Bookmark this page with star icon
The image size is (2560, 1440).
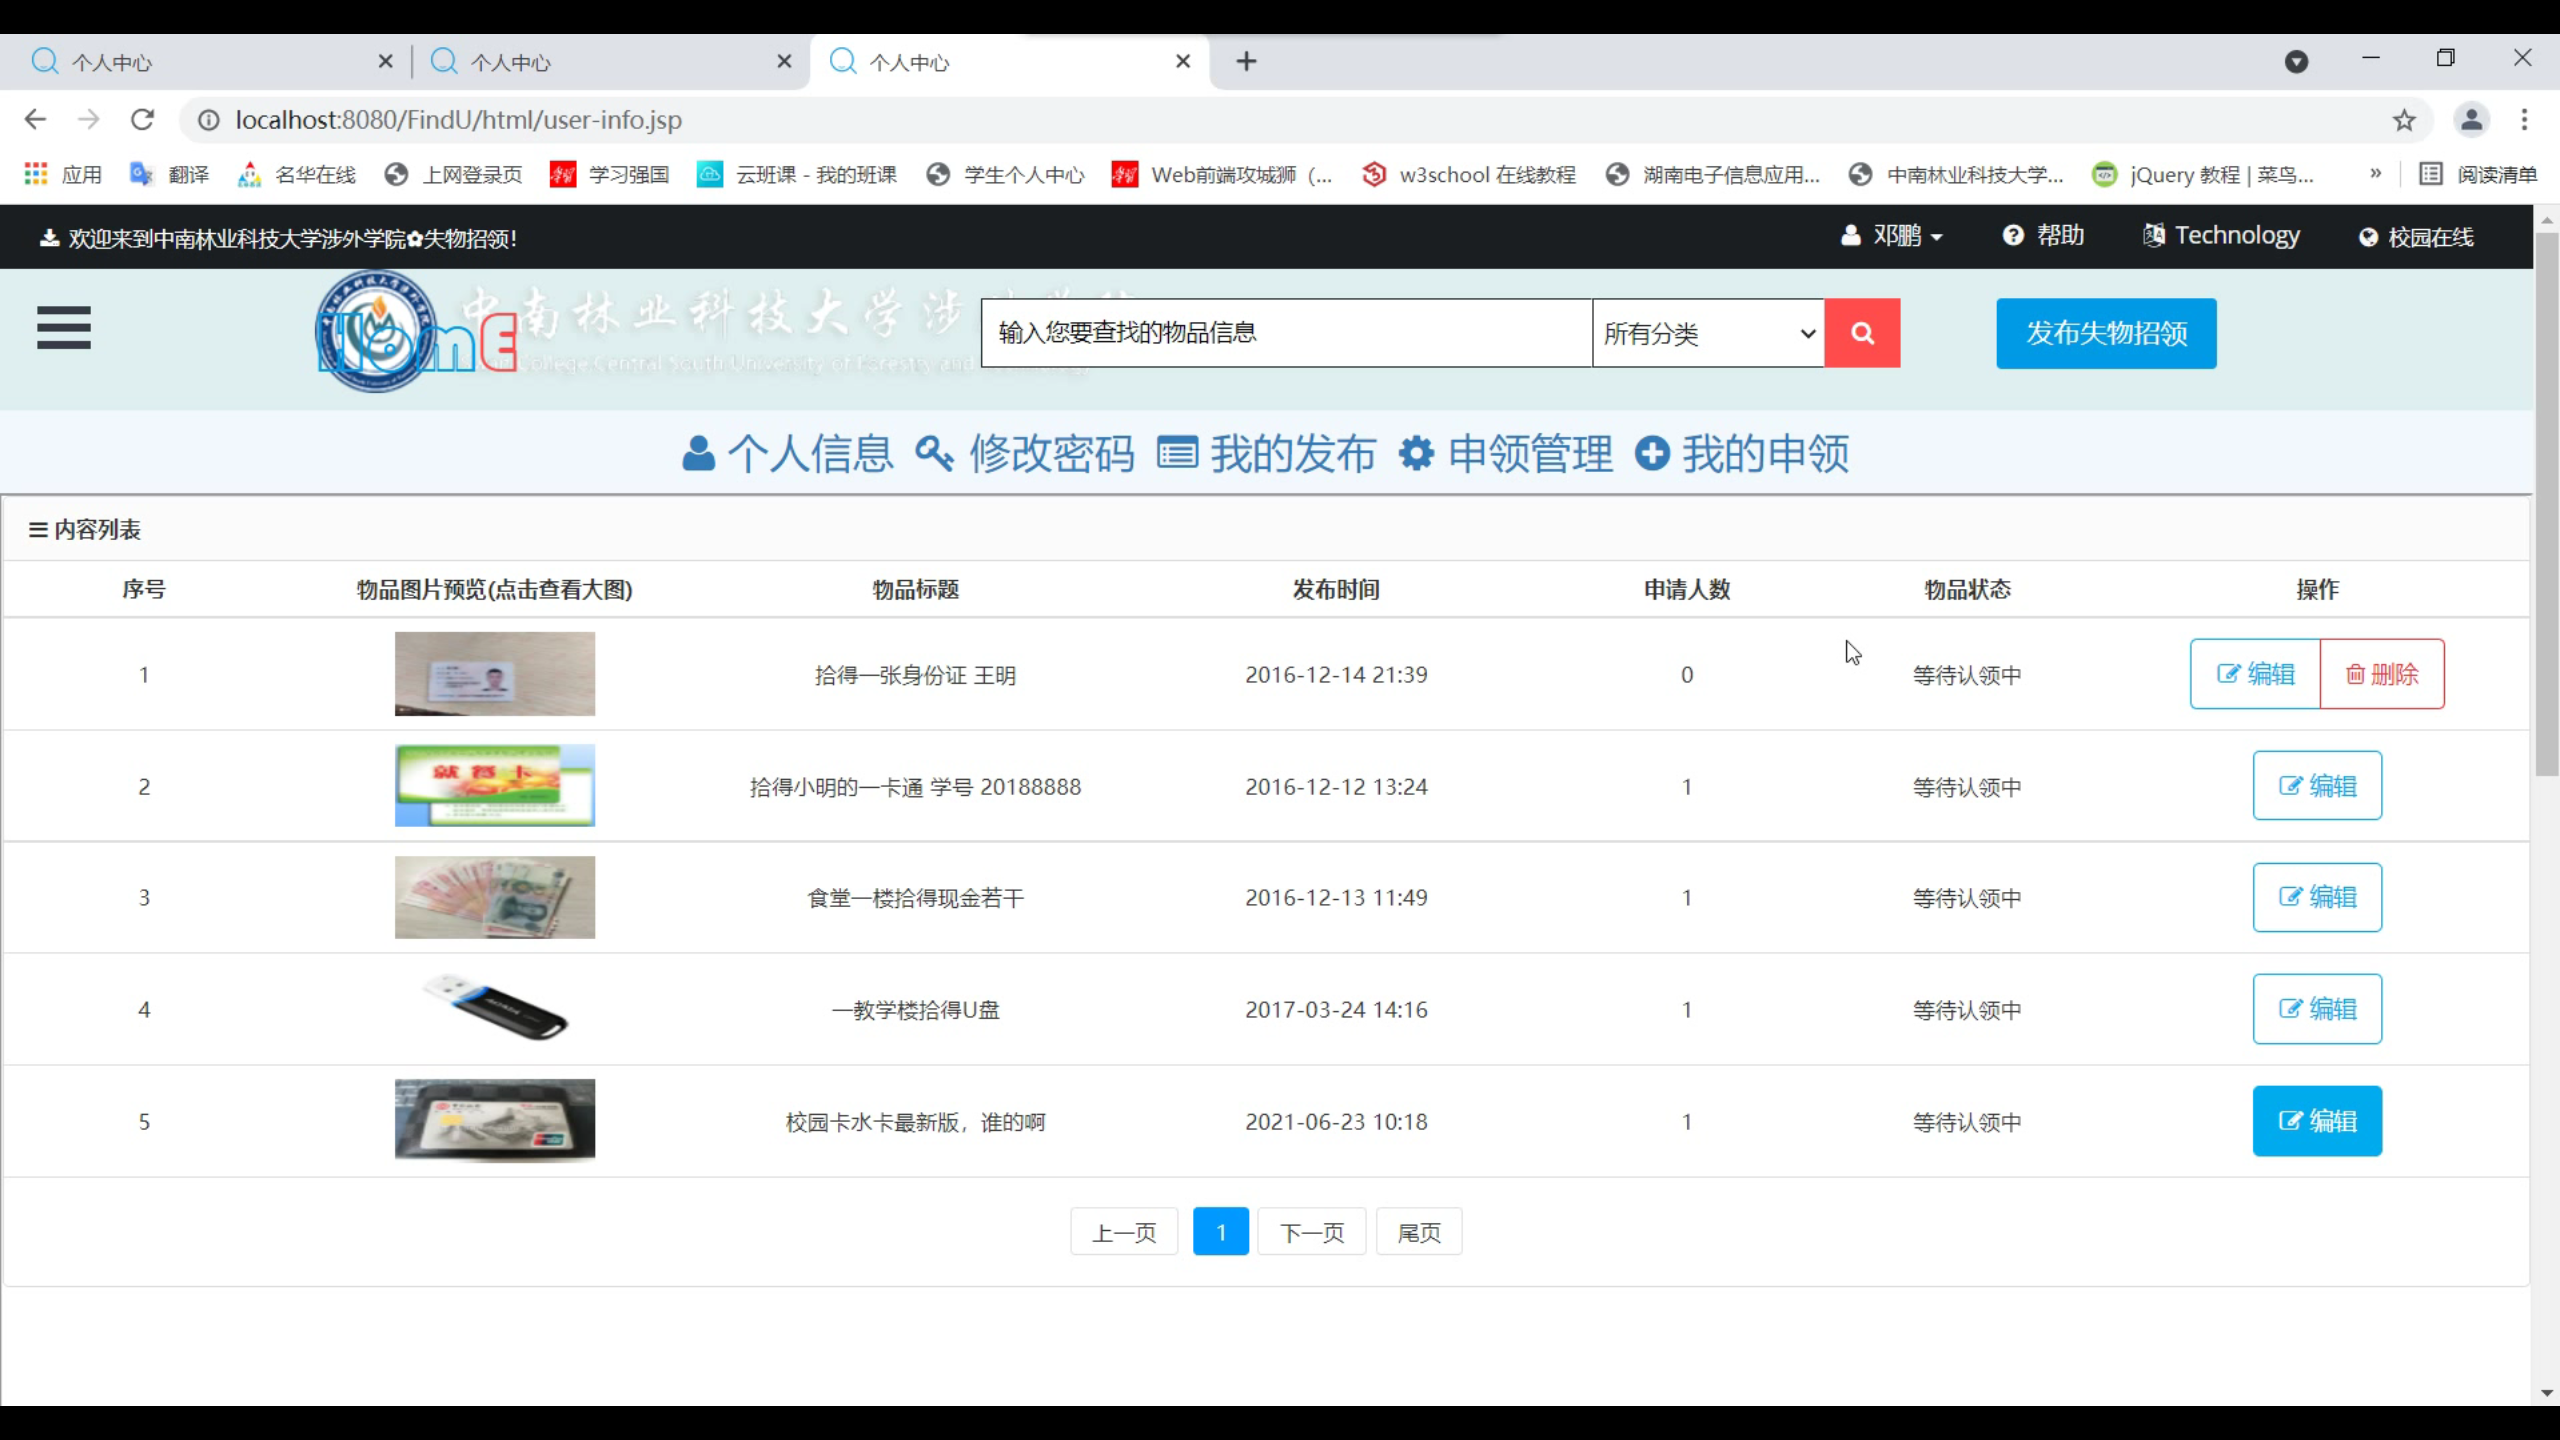pos(2404,121)
